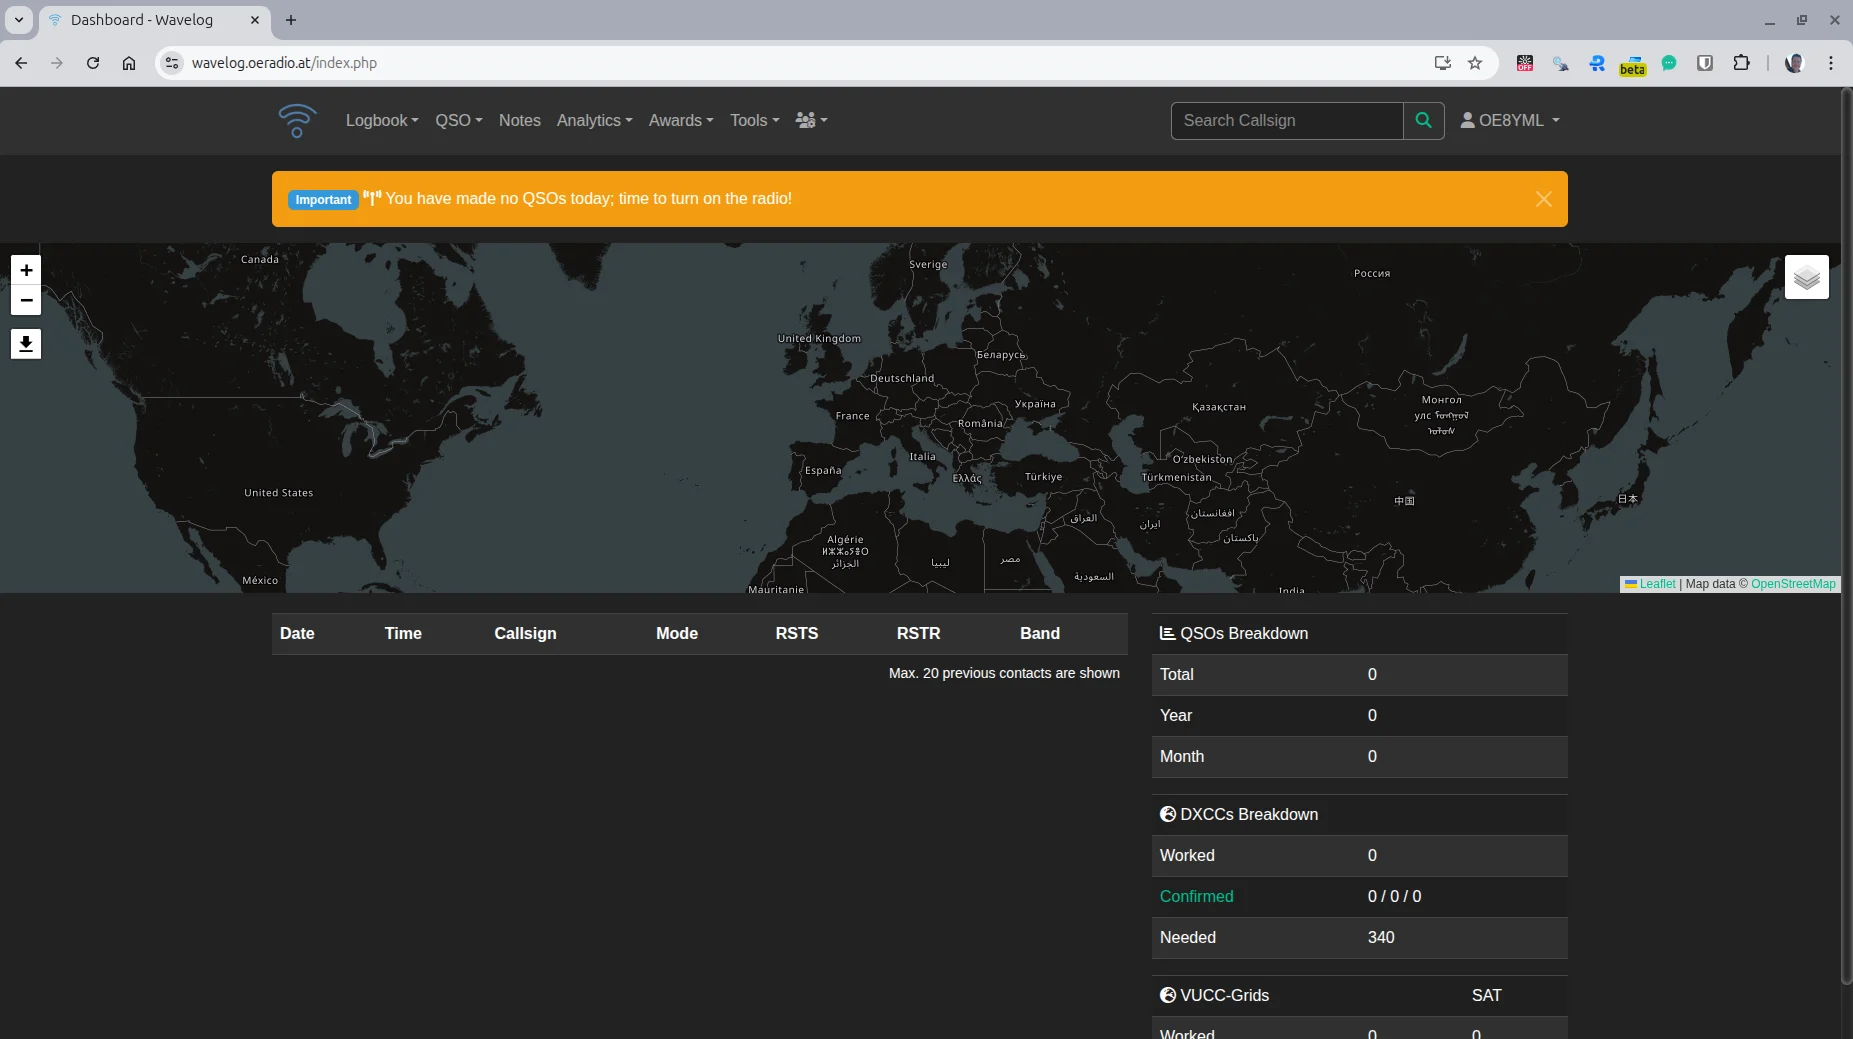
Task: Download the map using the export icon
Action: pyautogui.click(x=25, y=344)
